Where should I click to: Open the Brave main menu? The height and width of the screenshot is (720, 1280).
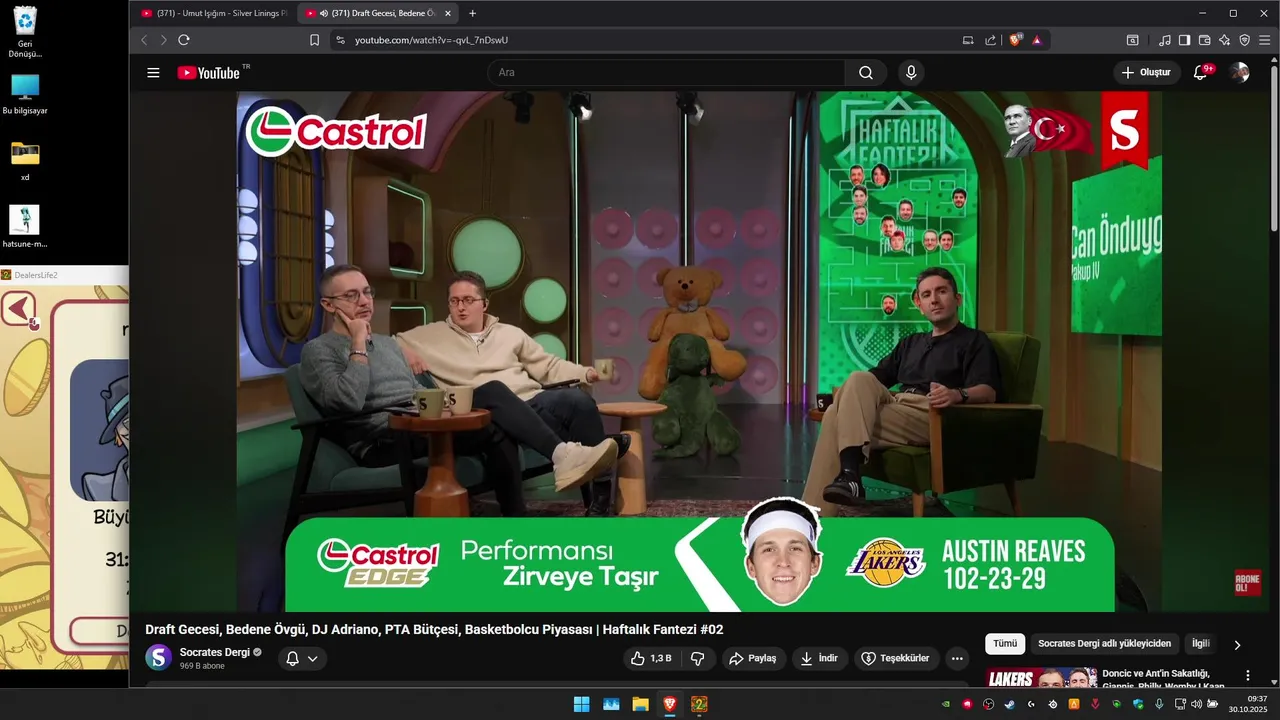pyautogui.click(x=1264, y=40)
